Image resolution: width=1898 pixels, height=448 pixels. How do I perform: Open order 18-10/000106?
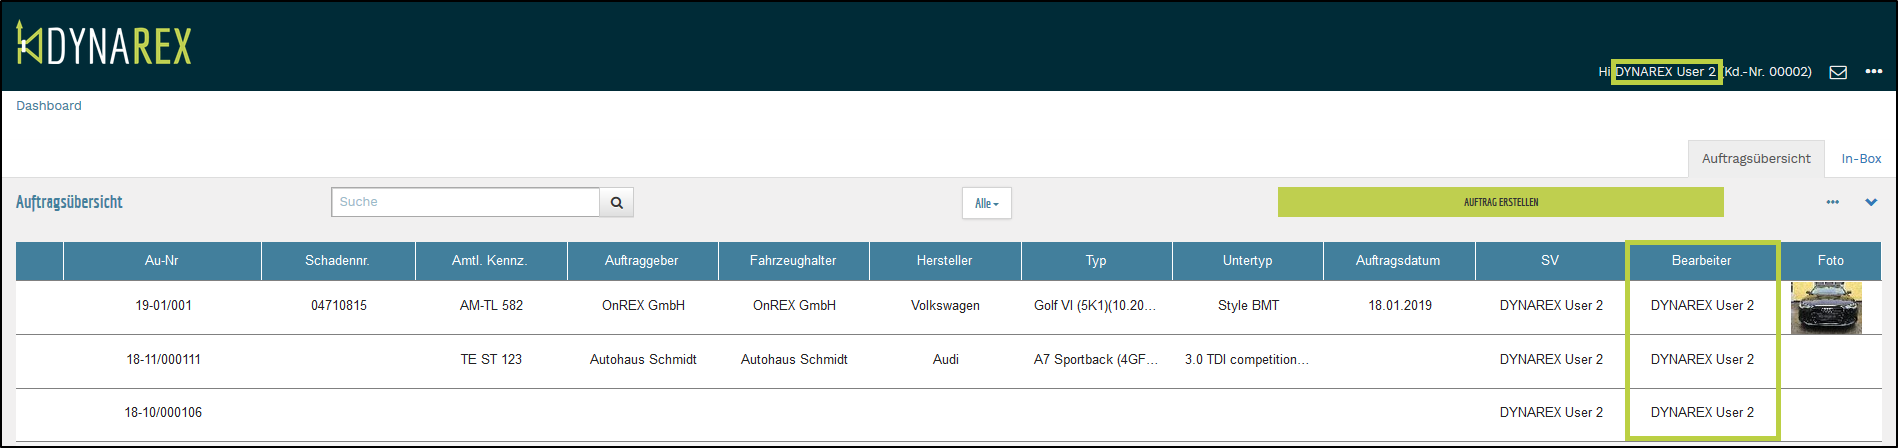click(x=163, y=413)
